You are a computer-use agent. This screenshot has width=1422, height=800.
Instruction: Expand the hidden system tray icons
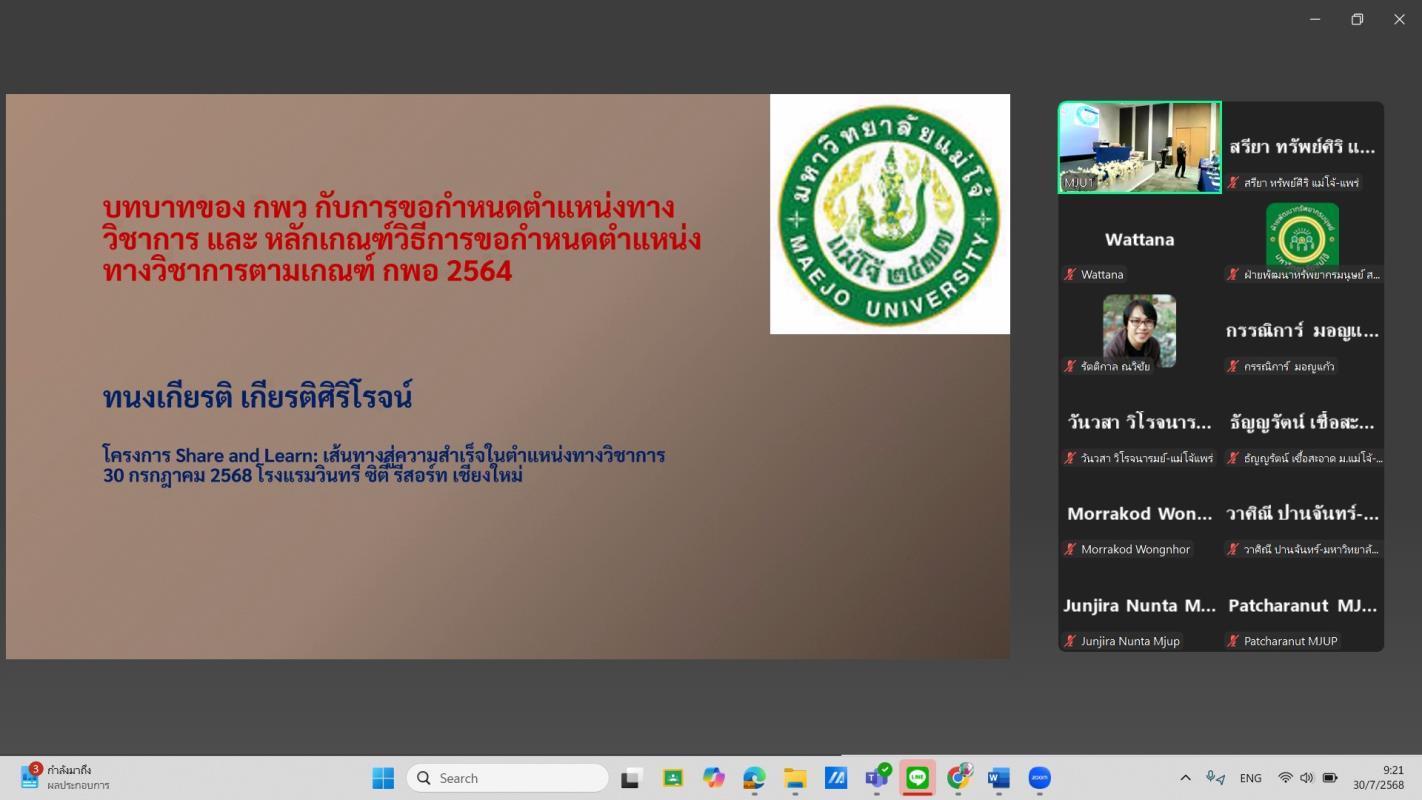1185,778
